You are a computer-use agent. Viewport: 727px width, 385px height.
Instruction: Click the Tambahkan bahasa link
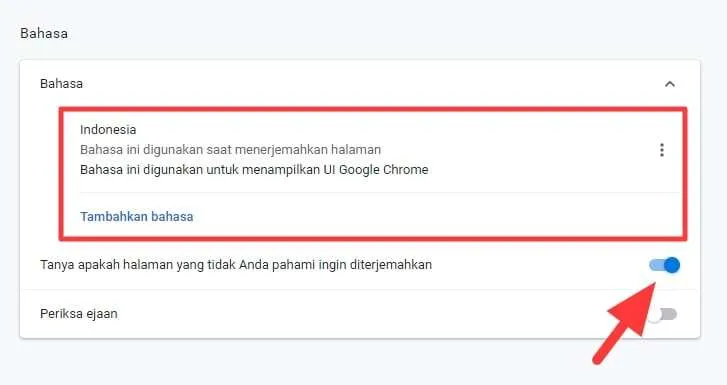(x=136, y=217)
